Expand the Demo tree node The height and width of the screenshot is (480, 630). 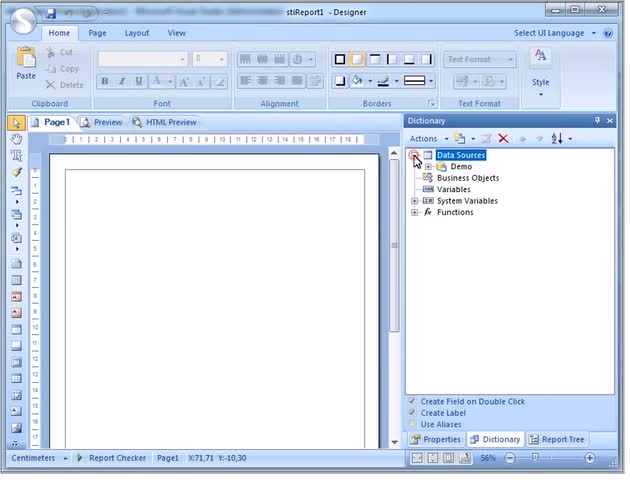(x=428, y=166)
